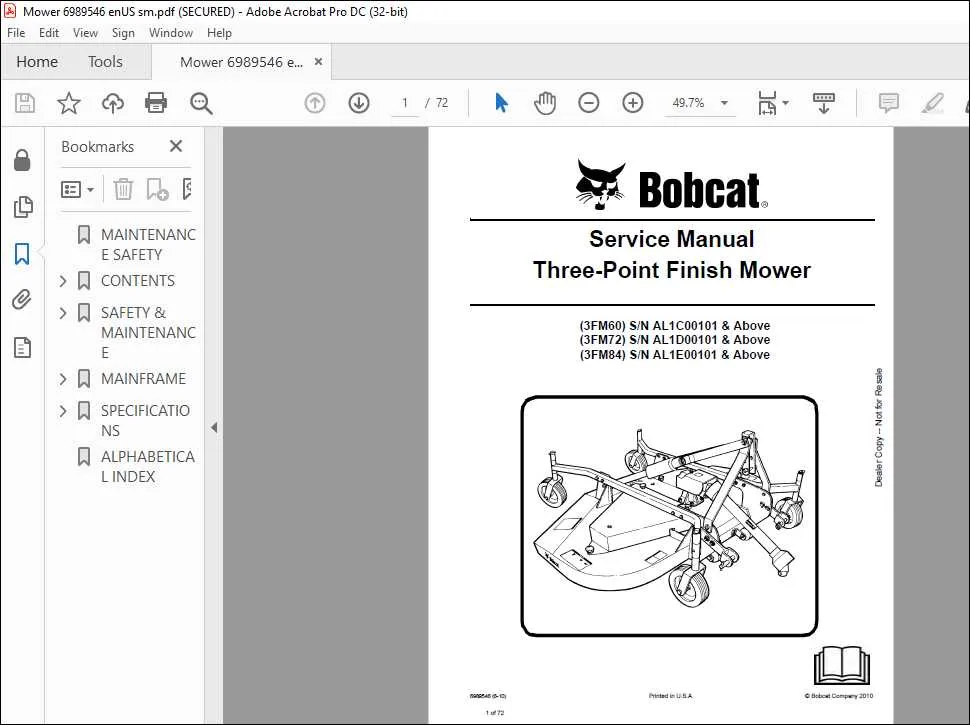Open the document layers panel icon
This screenshot has width=970, height=725.
coord(22,348)
